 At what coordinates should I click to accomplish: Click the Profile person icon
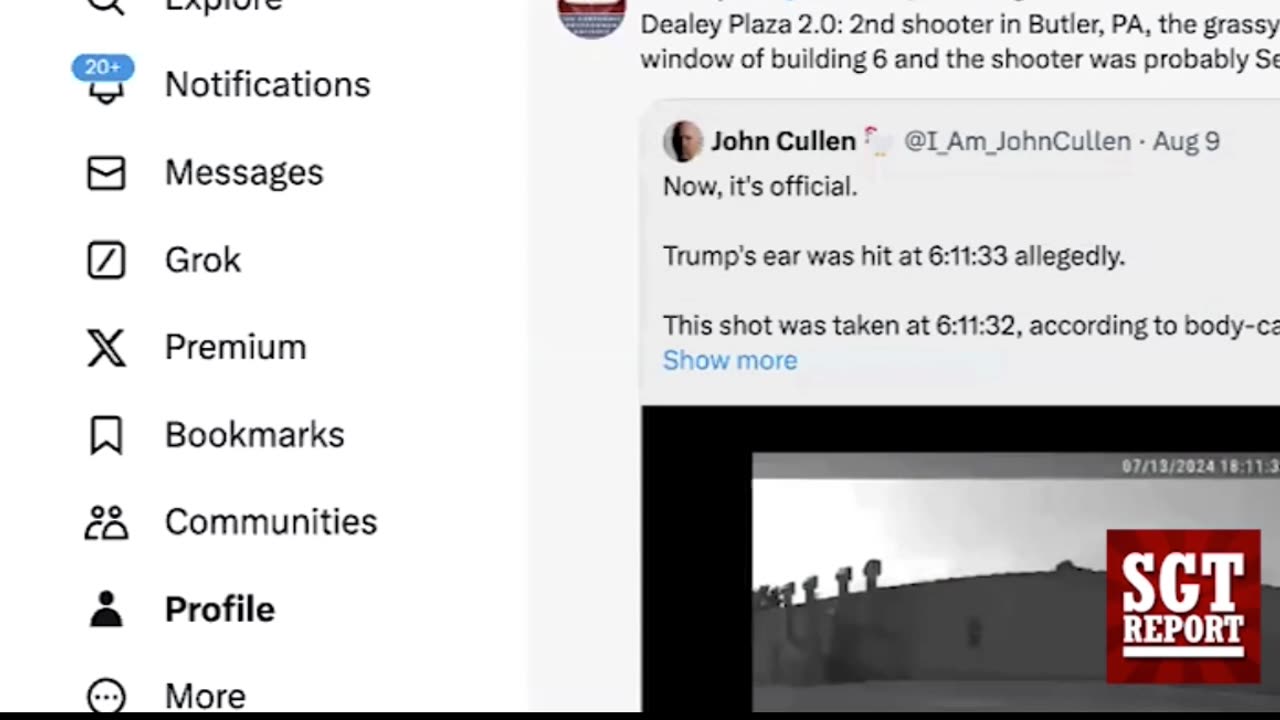tap(106, 609)
